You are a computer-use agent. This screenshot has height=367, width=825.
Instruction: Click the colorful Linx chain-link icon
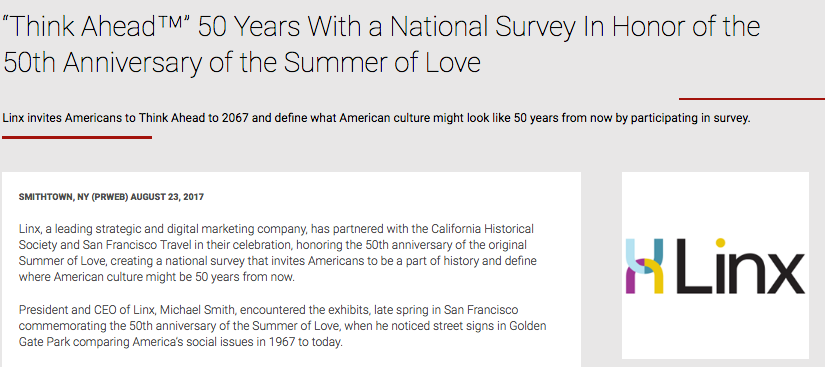click(645, 266)
